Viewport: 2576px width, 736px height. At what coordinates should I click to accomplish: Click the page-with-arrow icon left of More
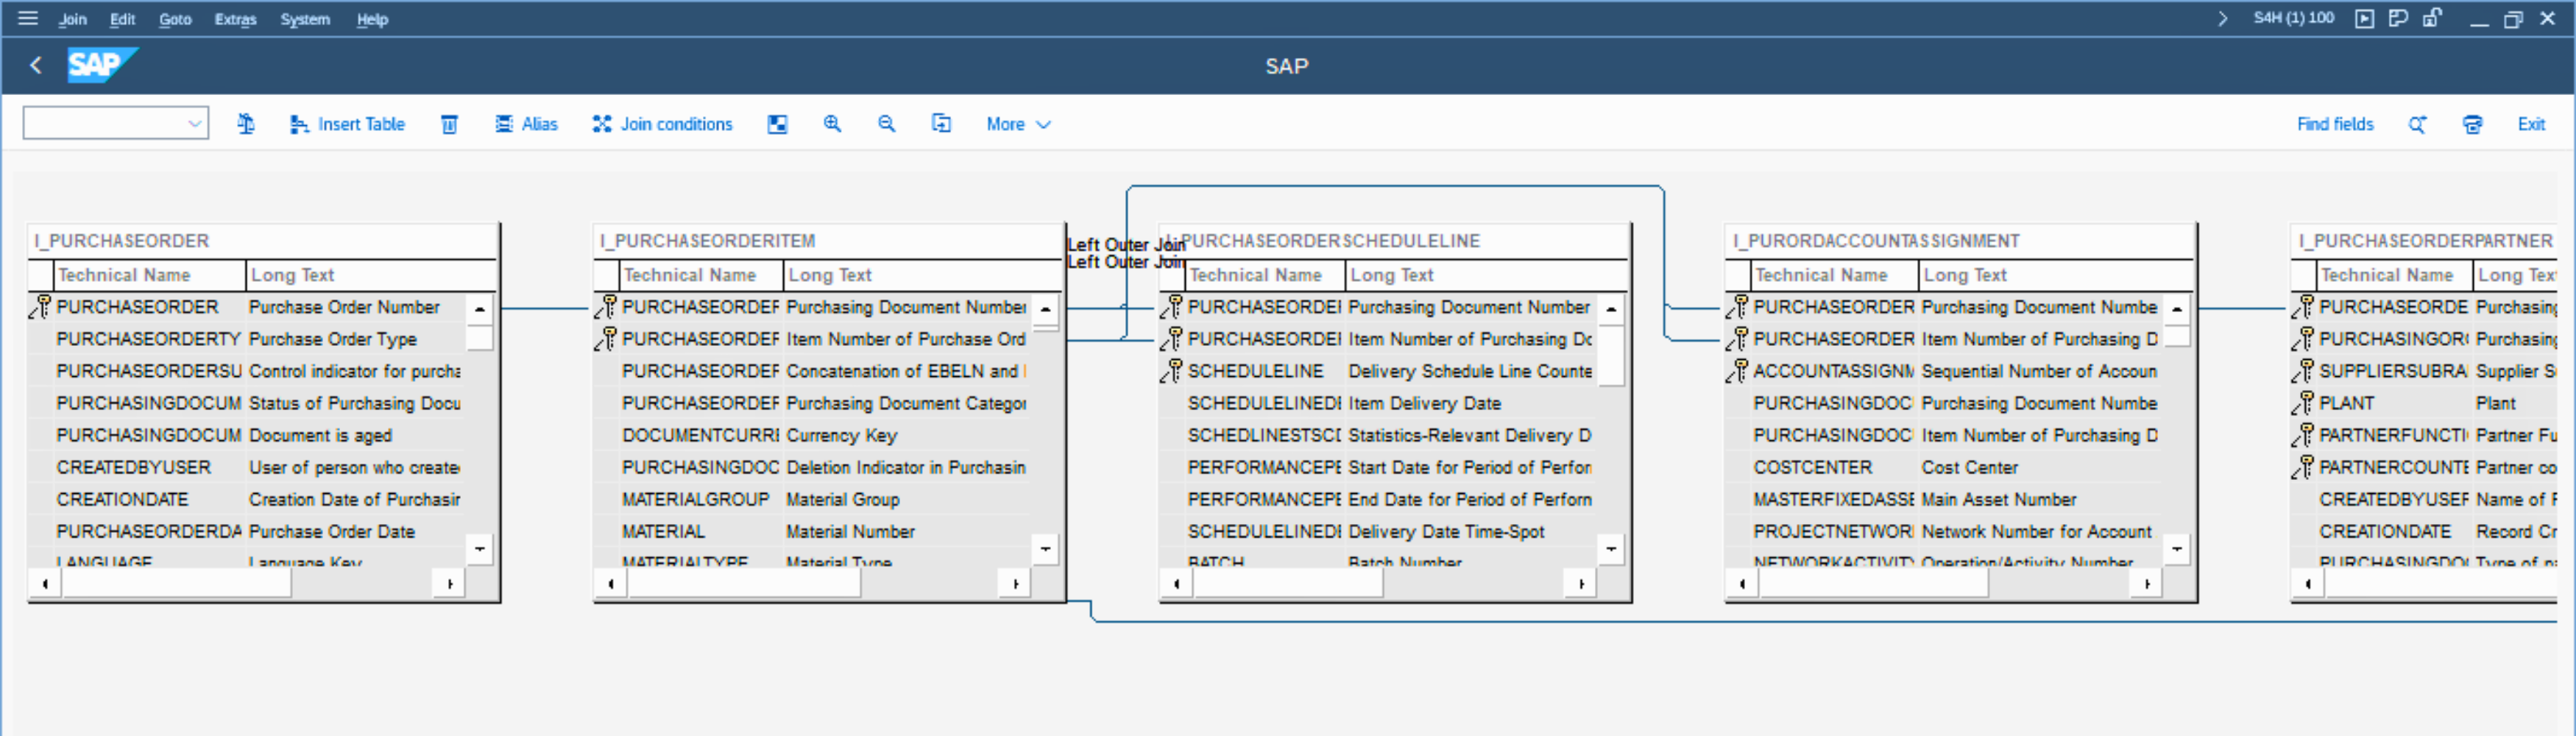click(x=941, y=124)
